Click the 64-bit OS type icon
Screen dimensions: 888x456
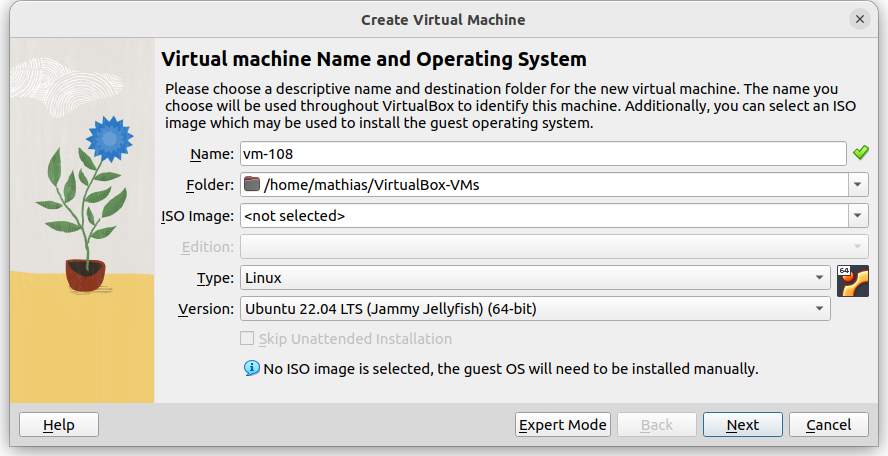tap(852, 282)
